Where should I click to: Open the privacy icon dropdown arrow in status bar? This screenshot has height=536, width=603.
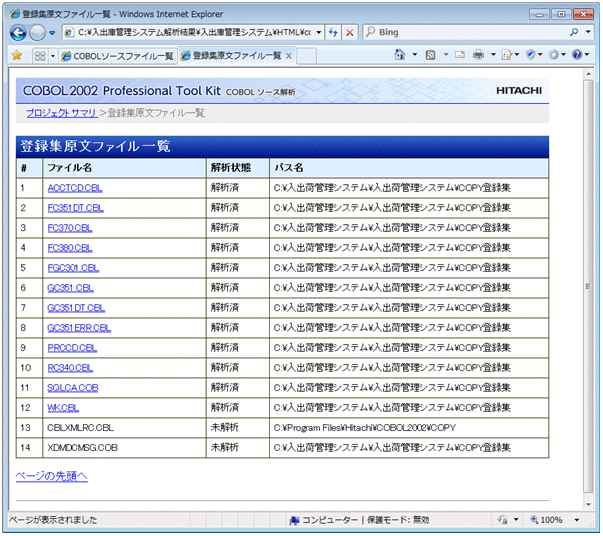tap(516, 520)
